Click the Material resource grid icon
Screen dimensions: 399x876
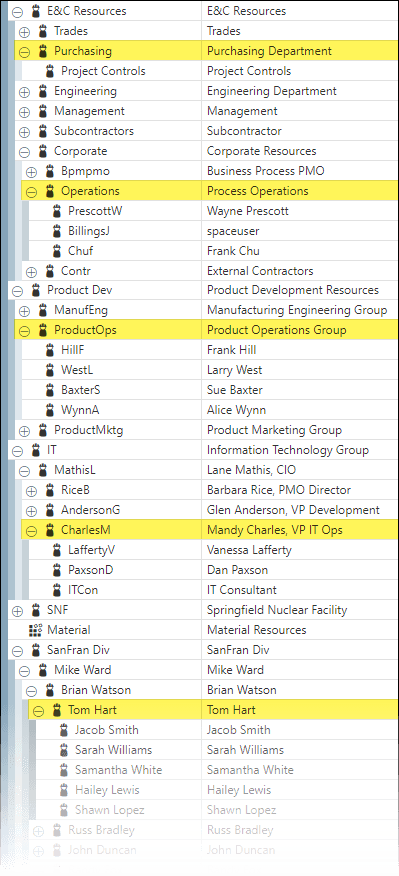[35, 630]
